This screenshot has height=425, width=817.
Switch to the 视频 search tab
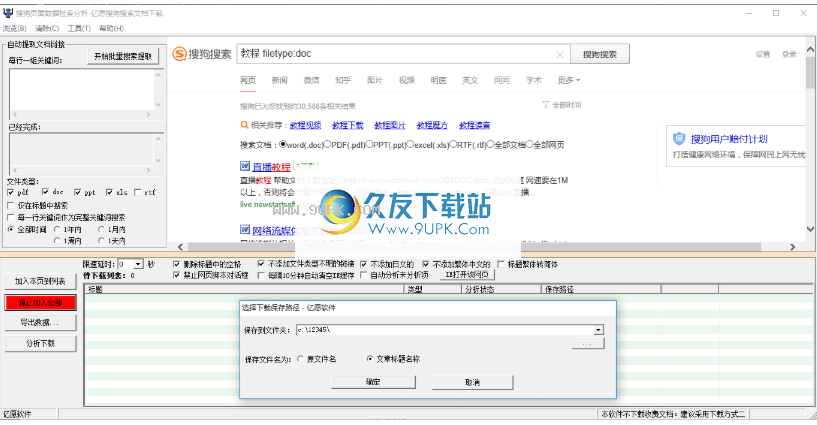point(406,80)
